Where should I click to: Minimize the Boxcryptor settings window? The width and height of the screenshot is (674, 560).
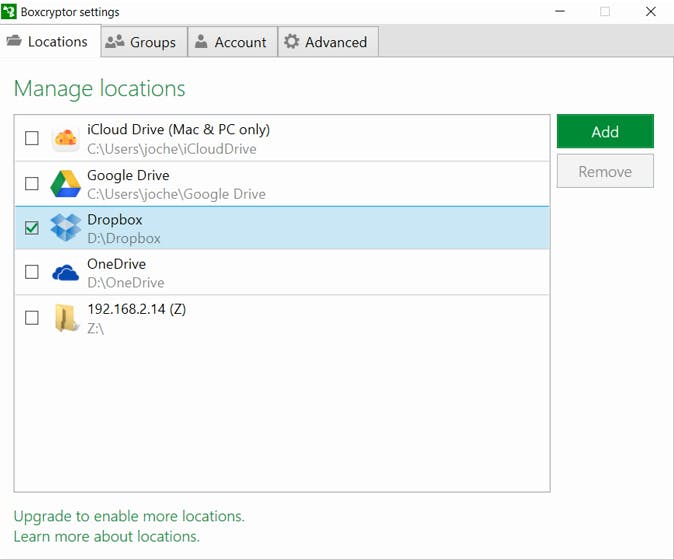(x=558, y=12)
